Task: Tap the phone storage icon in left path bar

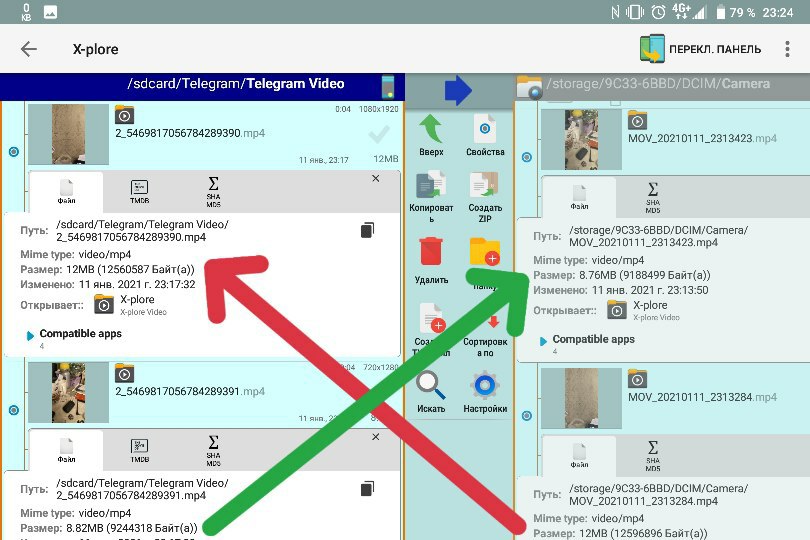Action: click(x=387, y=87)
